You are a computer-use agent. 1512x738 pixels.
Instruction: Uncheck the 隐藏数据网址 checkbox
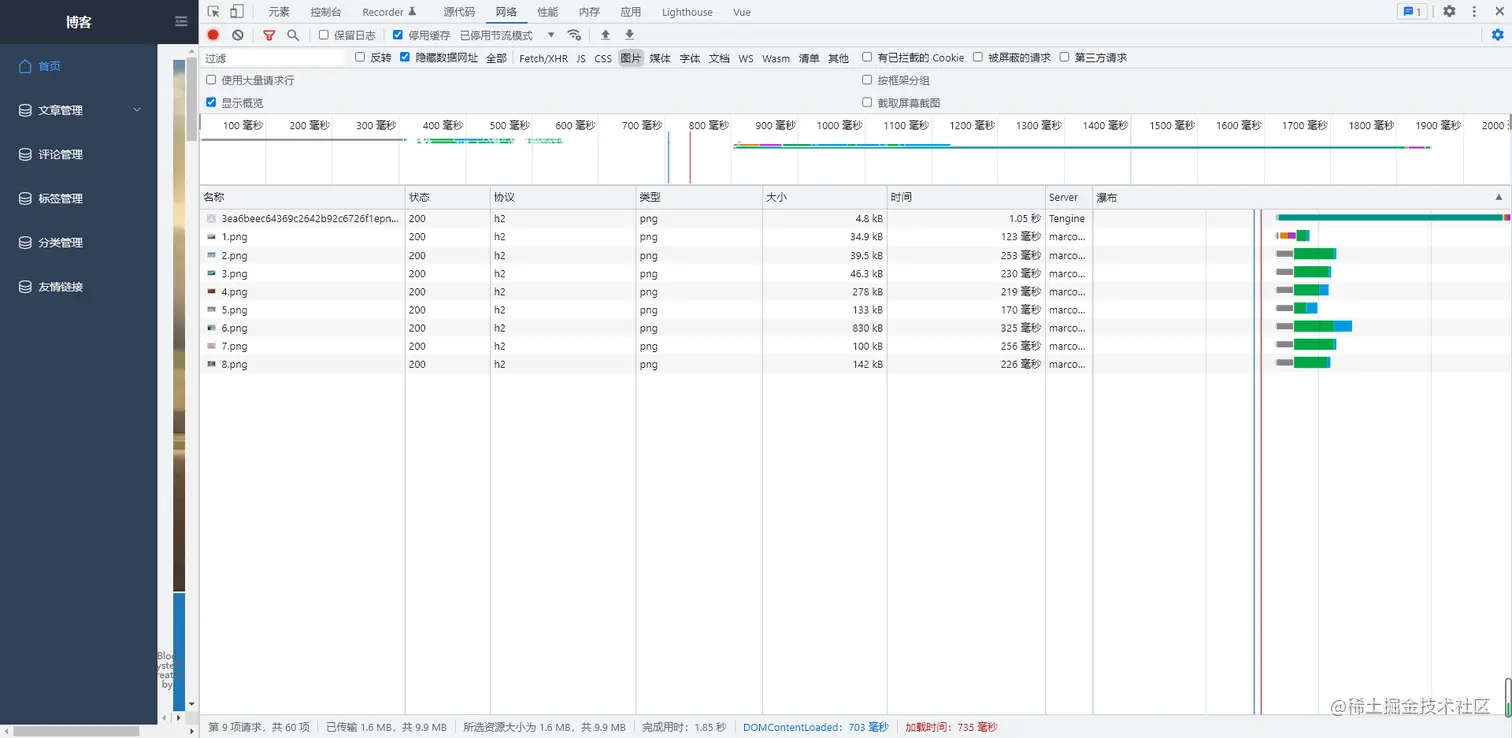click(405, 57)
